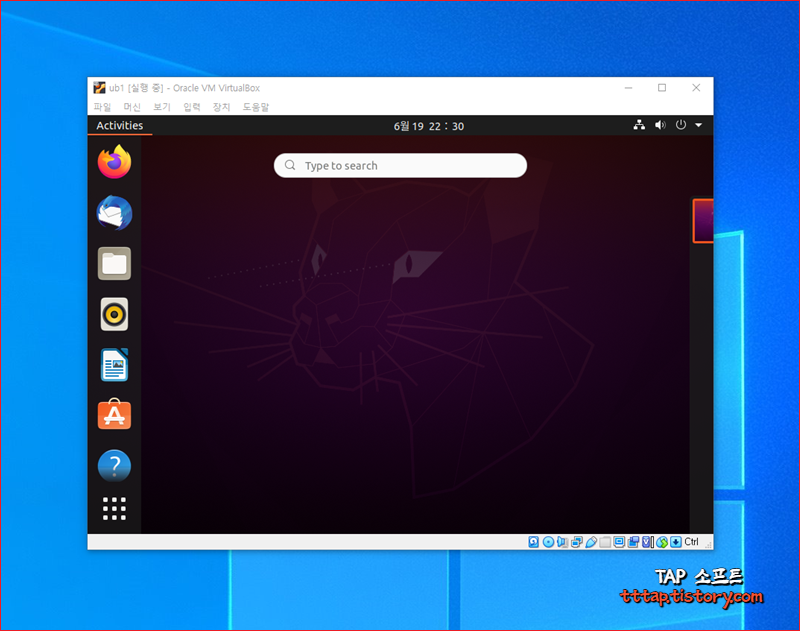Screen dimensions: 800x631
Task: Click the VirtualBox title bar app icon
Action: (99, 88)
